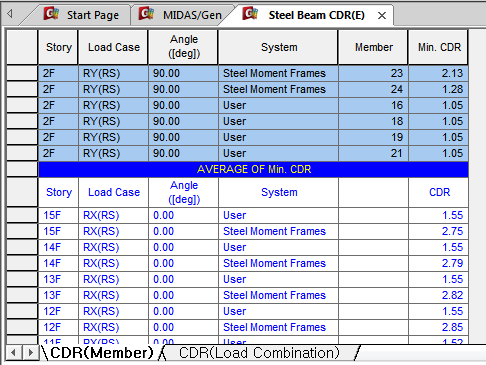Click the blue CDR sub-header cell
Viewport: 486px width, 365px height.
[x=439, y=192]
